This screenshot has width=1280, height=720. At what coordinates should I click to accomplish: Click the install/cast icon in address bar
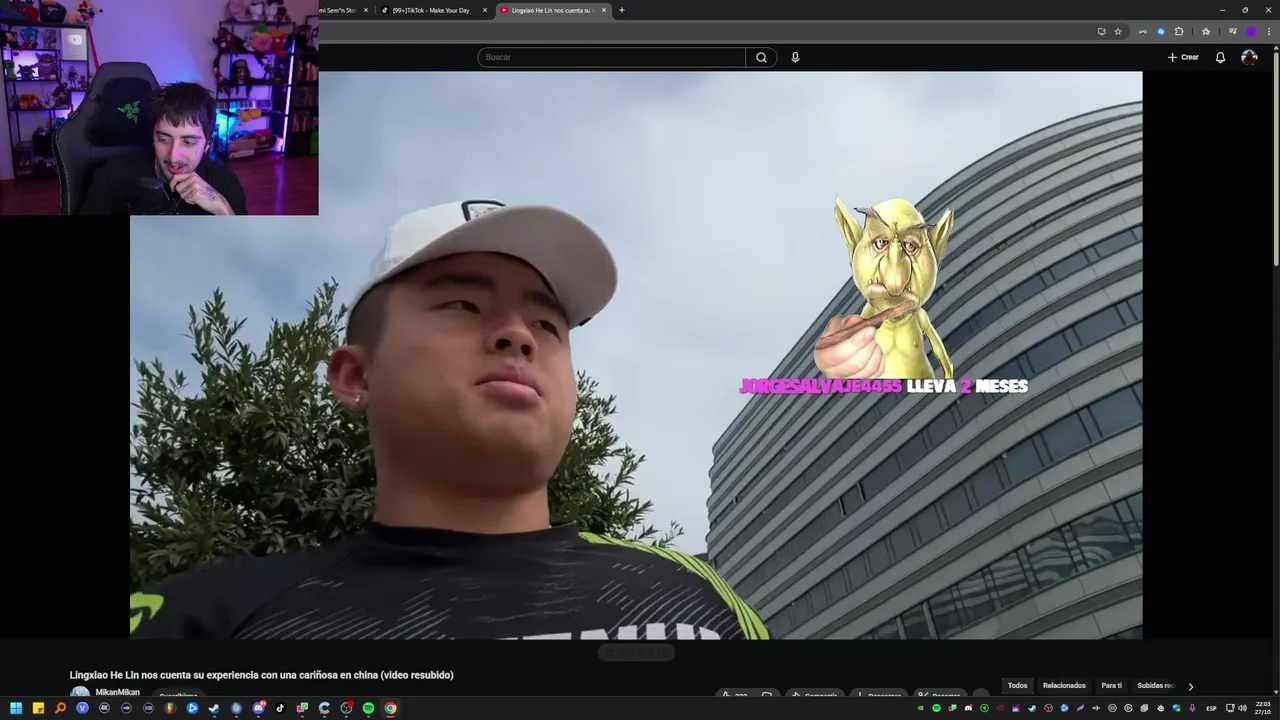1102,31
